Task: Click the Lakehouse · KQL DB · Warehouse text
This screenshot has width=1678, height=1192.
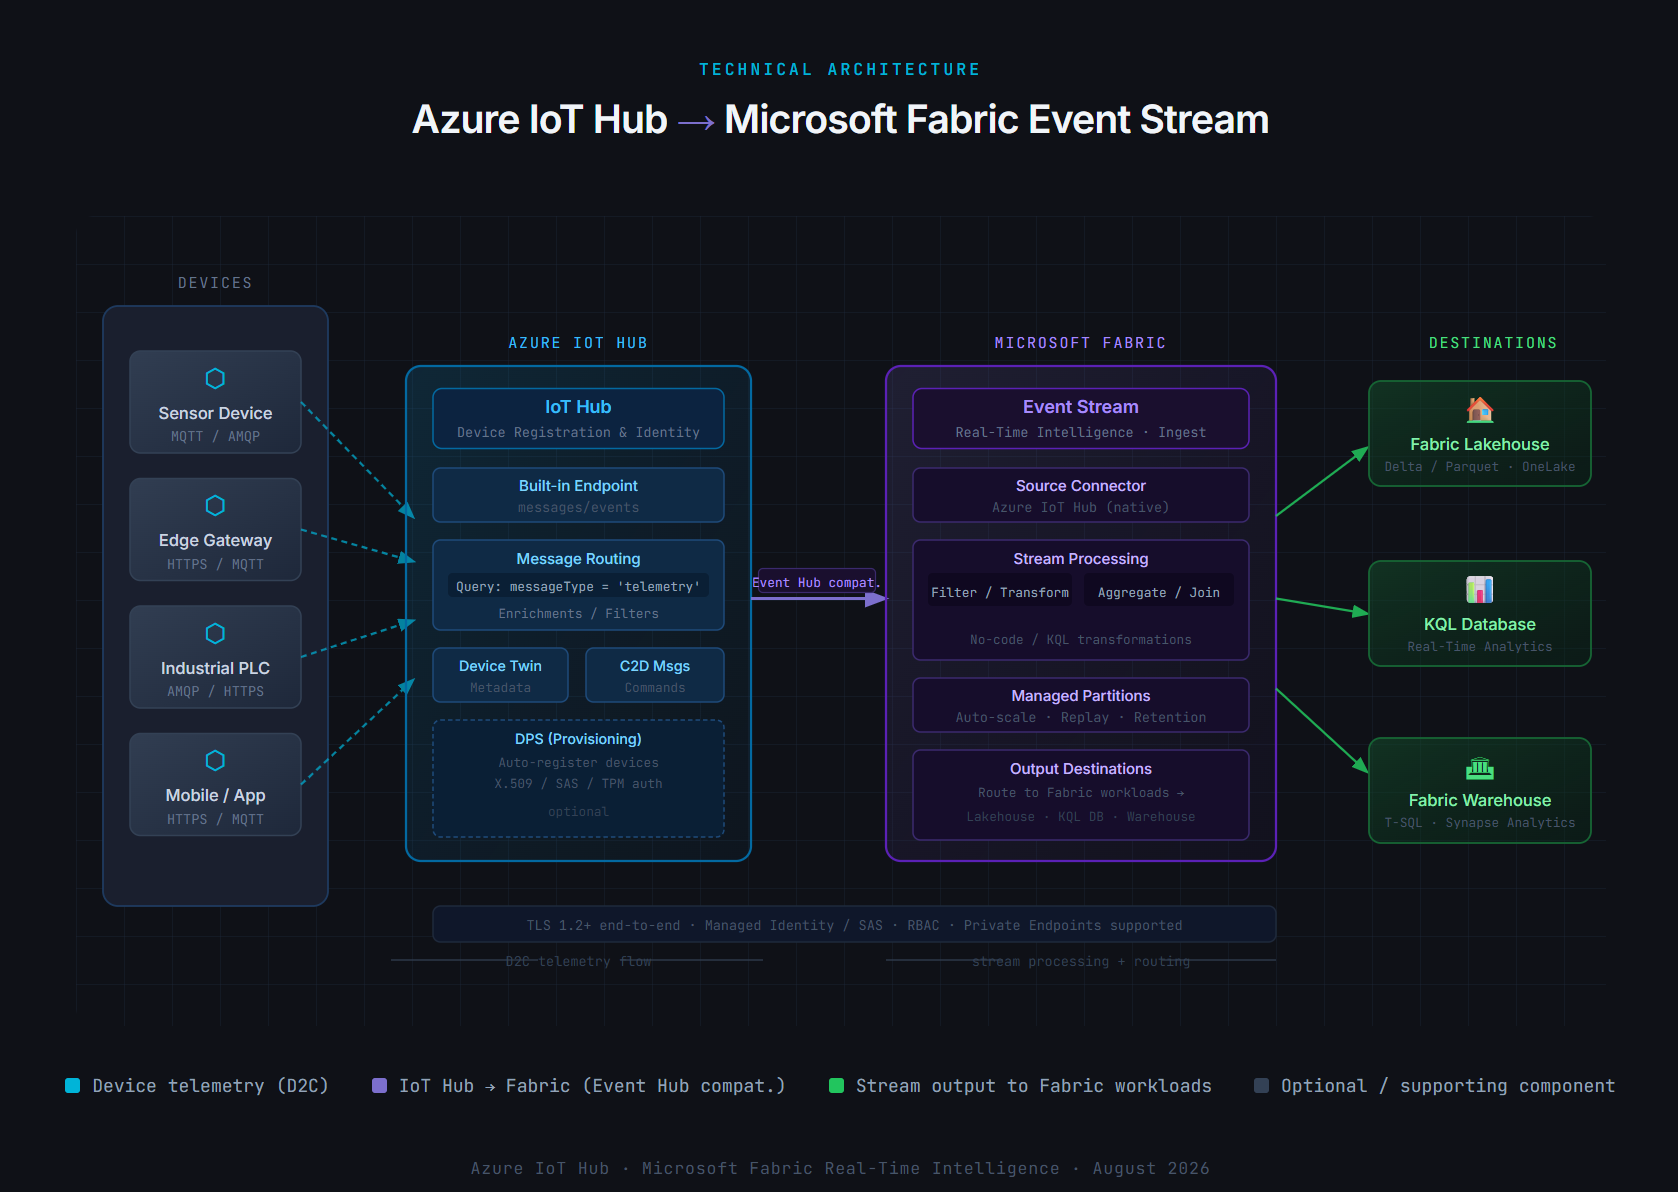Action: 1081,817
